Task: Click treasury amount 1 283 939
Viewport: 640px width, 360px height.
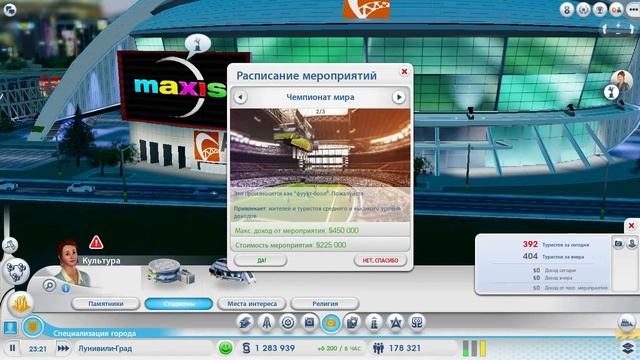Action: click(275, 348)
